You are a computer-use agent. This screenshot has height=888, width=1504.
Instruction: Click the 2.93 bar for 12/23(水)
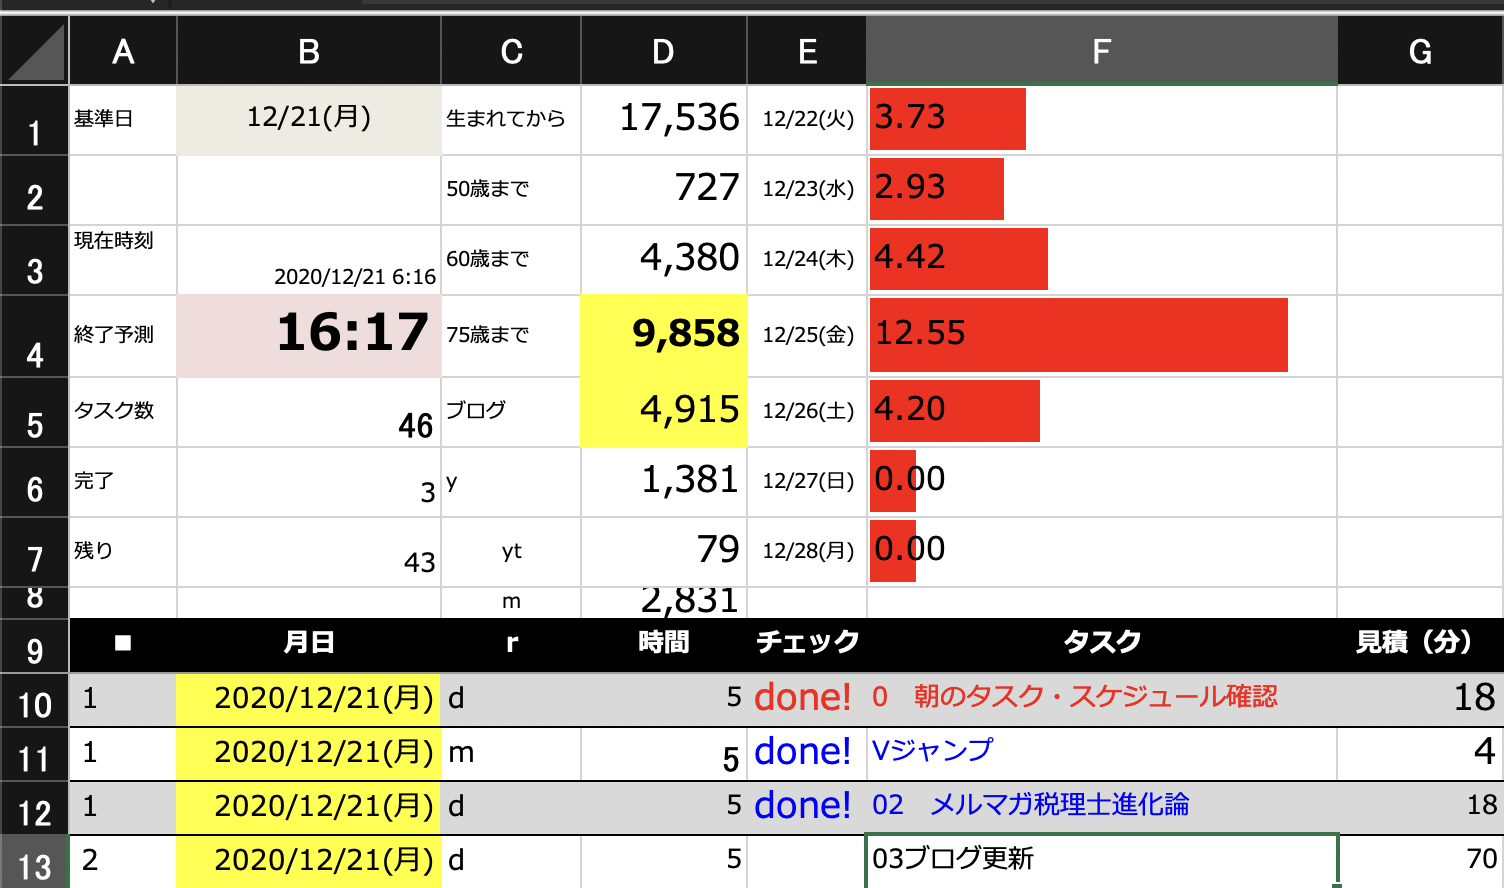pyautogui.click(x=937, y=189)
